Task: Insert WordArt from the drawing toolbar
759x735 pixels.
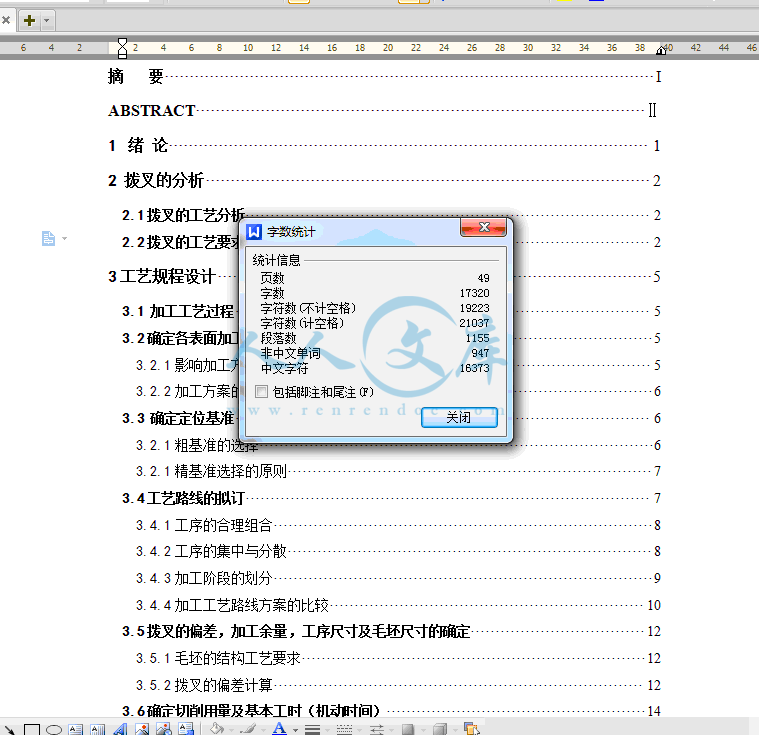Action: tap(120, 729)
